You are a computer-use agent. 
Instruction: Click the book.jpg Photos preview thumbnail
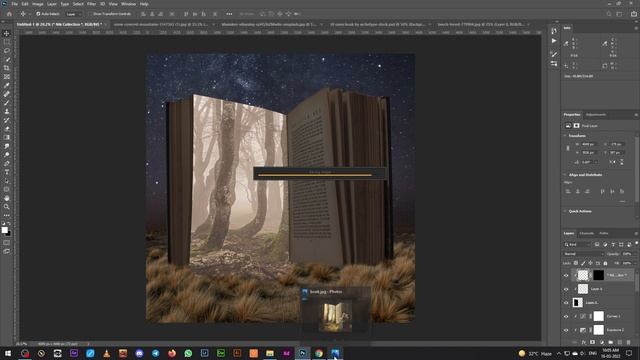(335, 317)
